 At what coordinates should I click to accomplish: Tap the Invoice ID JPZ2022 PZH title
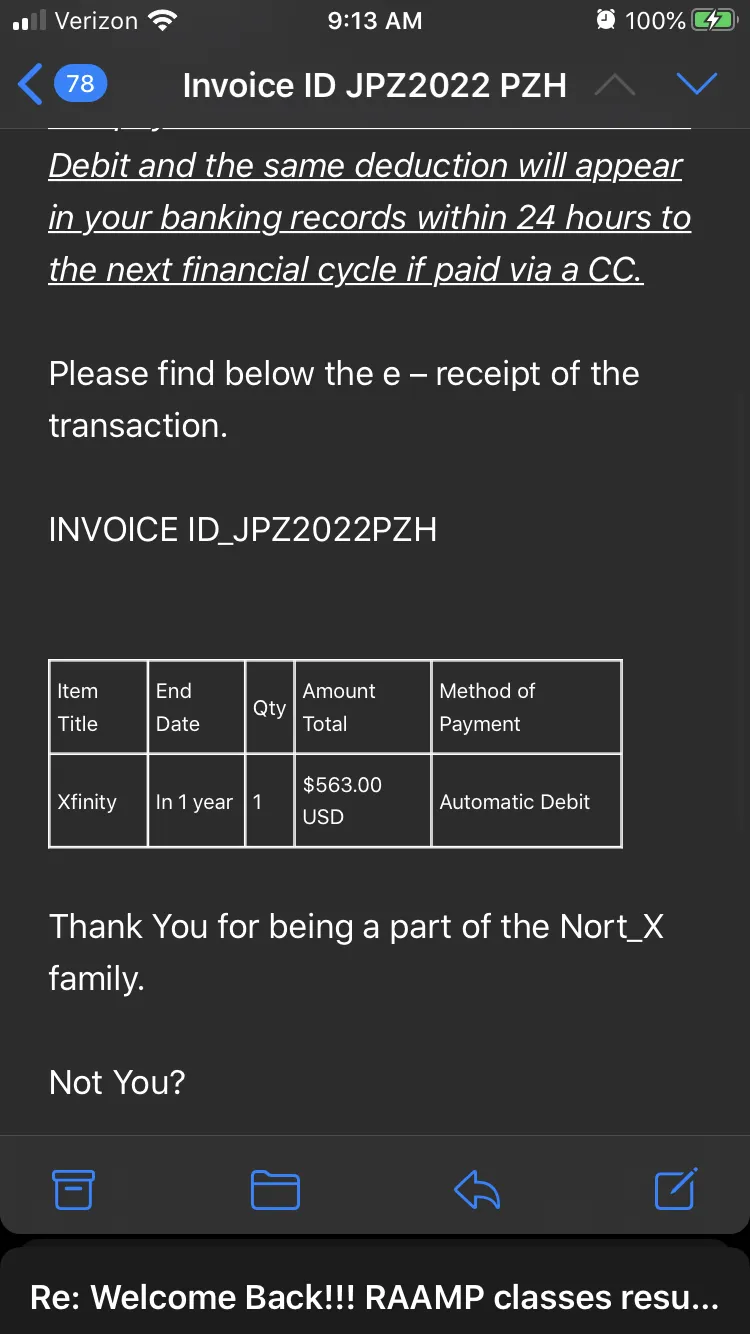click(374, 86)
